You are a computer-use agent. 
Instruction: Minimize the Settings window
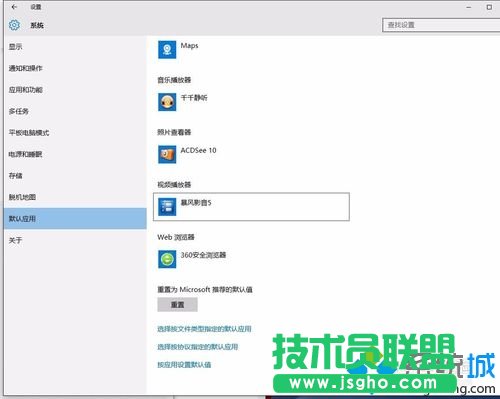[x=469, y=7]
